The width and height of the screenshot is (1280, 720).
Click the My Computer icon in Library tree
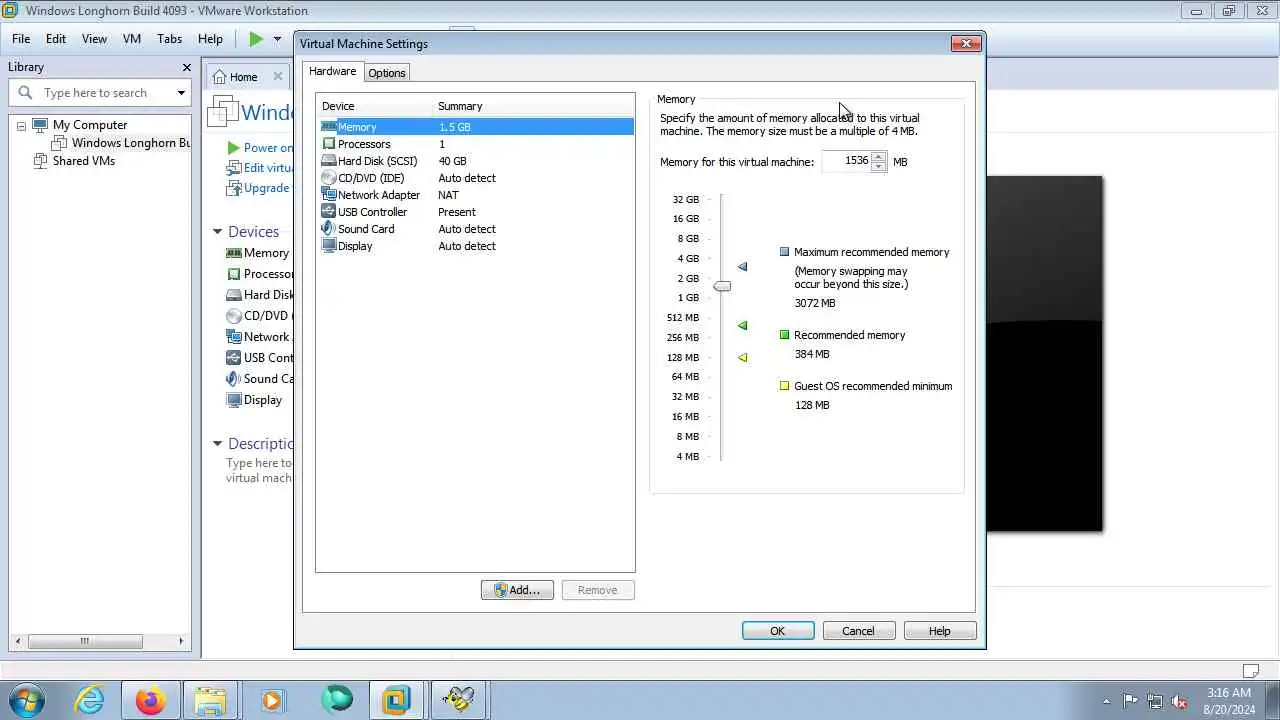point(40,125)
